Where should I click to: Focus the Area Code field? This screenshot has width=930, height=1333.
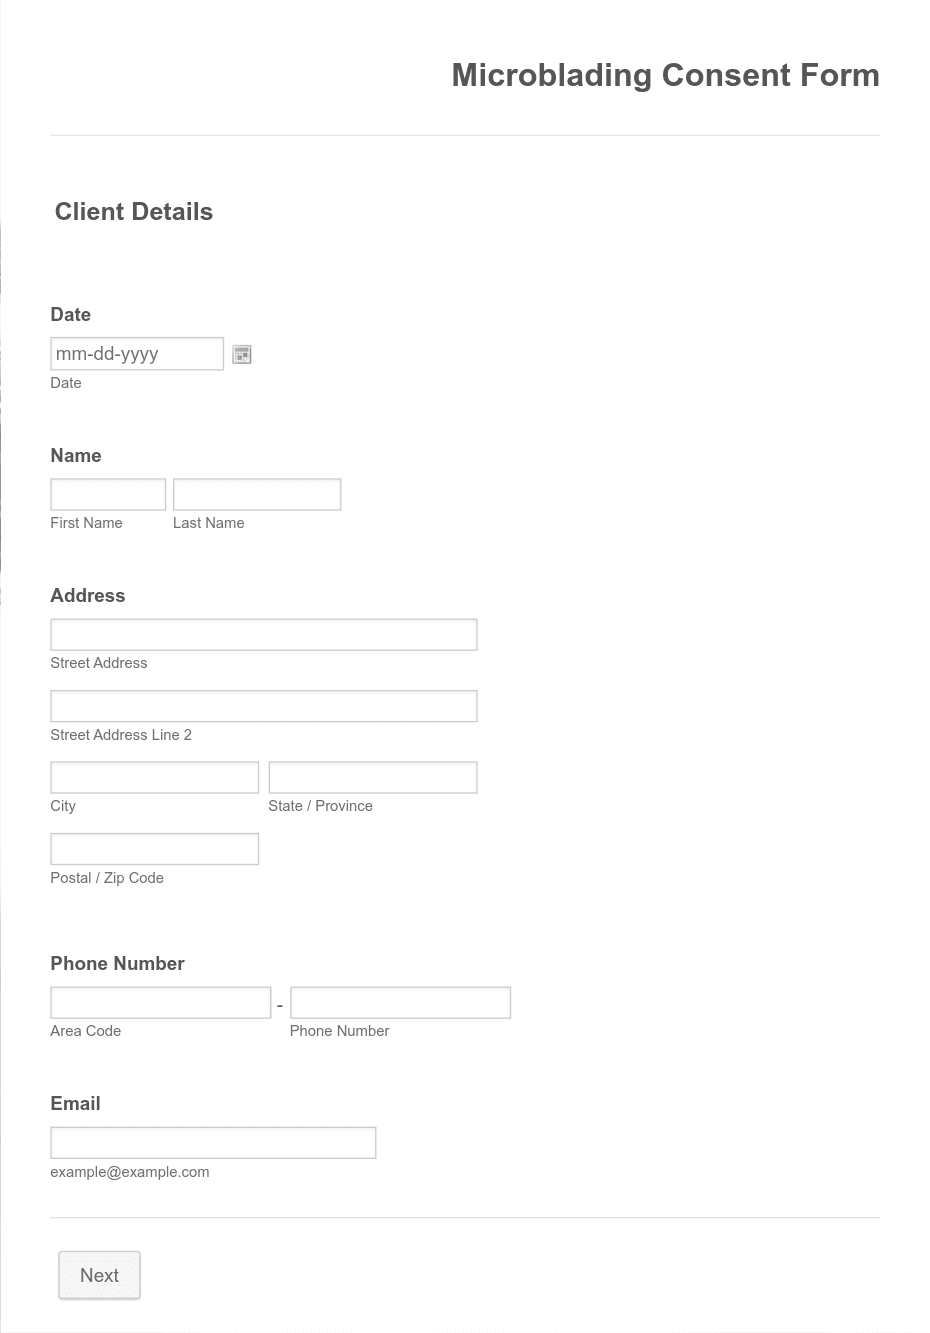(161, 1002)
